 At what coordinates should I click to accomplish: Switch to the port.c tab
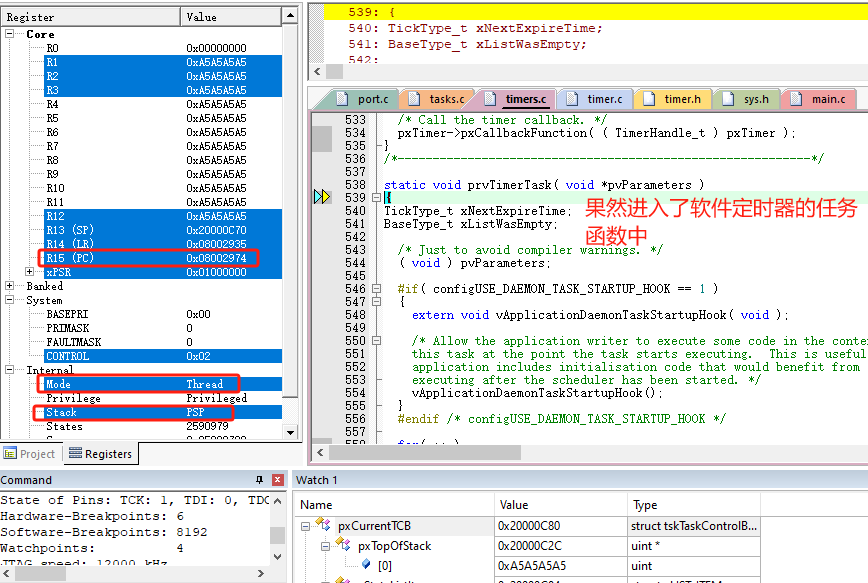(x=365, y=99)
